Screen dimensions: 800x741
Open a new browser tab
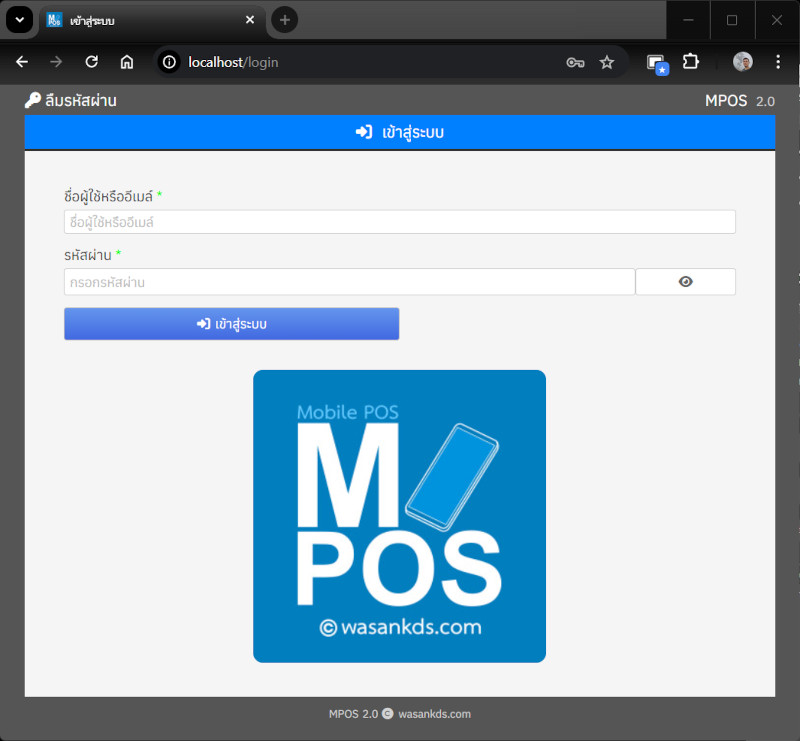point(285,20)
